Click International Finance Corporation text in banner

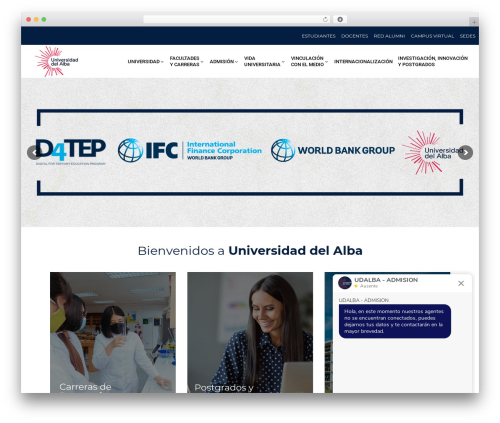click(x=224, y=147)
